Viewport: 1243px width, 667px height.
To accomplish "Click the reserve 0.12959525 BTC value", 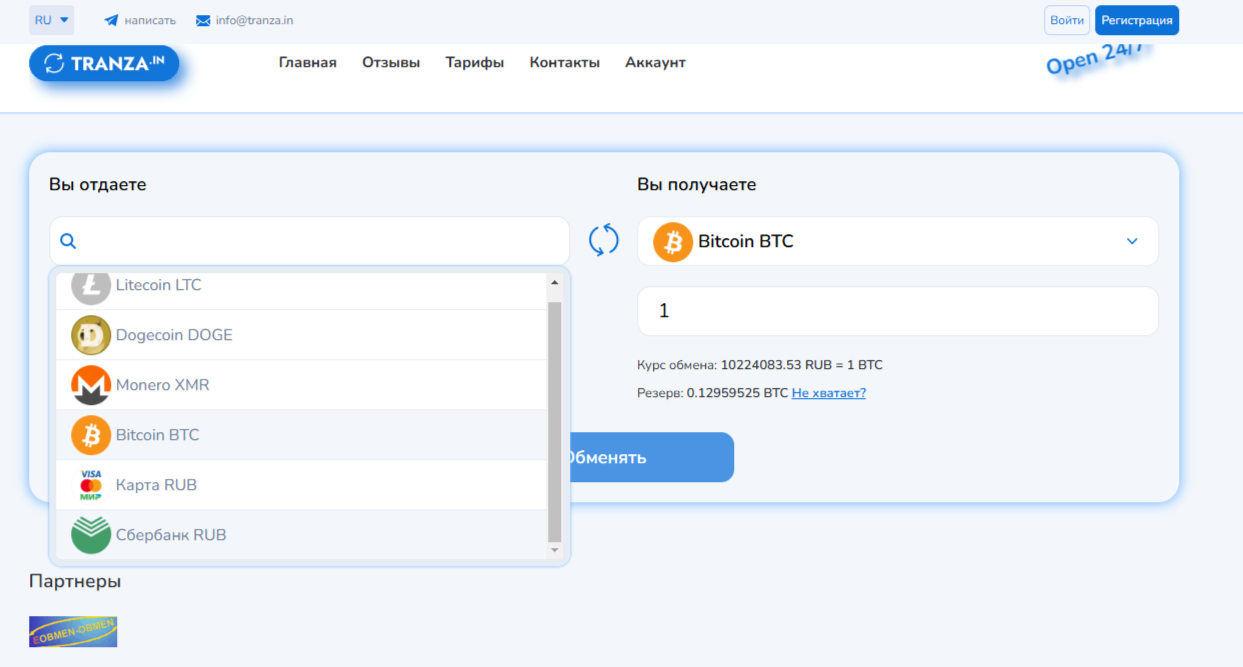I will pos(737,393).
